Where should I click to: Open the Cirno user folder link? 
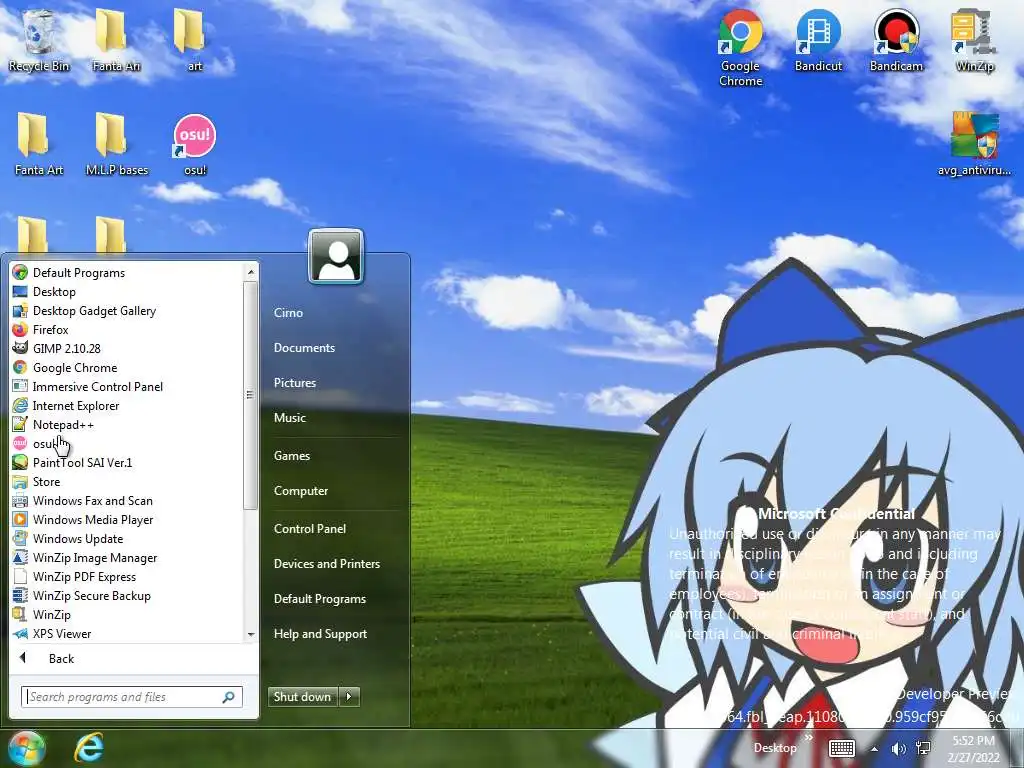coord(289,313)
